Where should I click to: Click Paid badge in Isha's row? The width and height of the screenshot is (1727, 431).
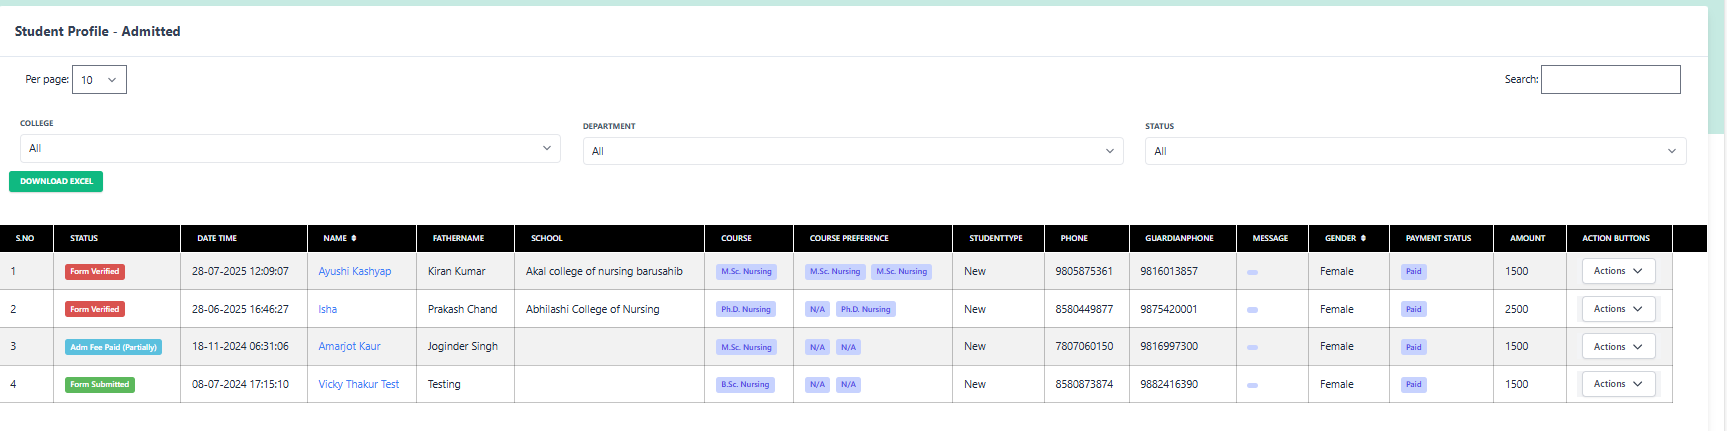(1413, 310)
